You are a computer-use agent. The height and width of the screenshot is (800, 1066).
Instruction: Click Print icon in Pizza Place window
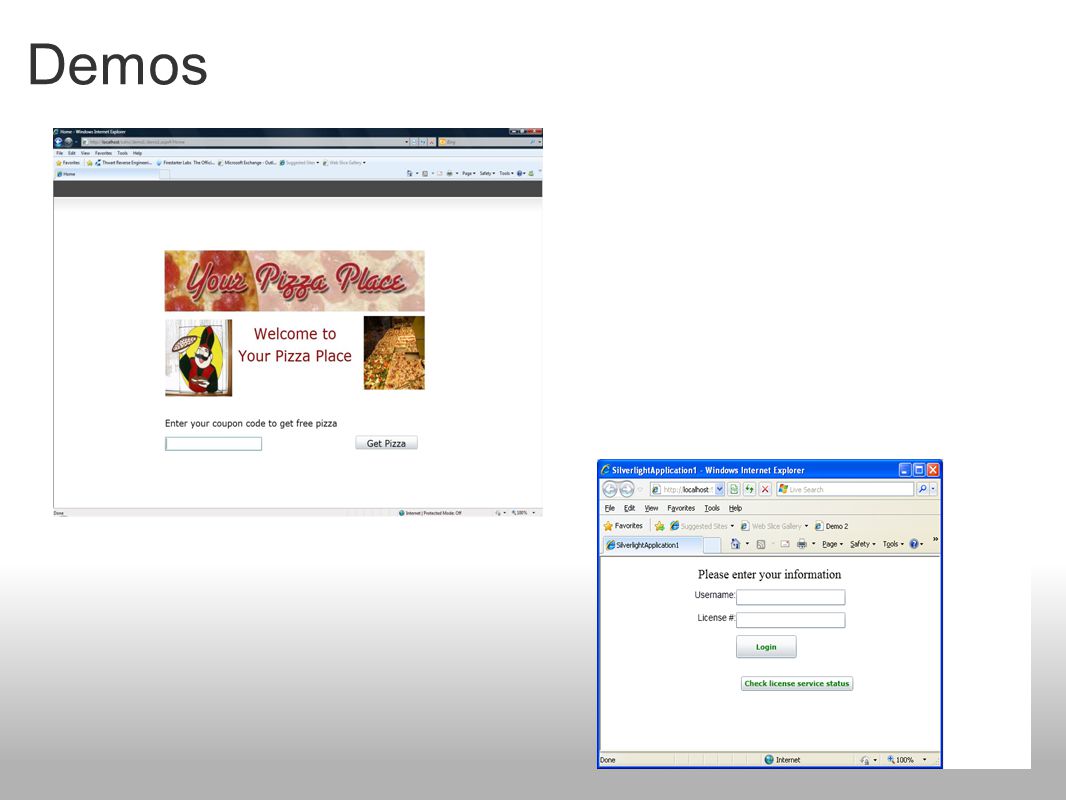click(x=449, y=173)
